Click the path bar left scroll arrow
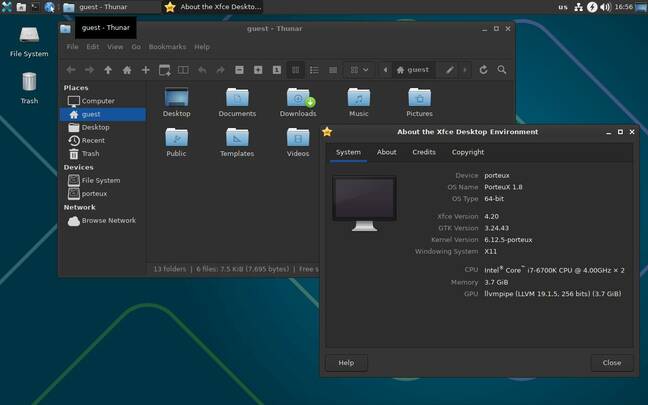The height and width of the screenshot is (405, 648). point(385,70)
